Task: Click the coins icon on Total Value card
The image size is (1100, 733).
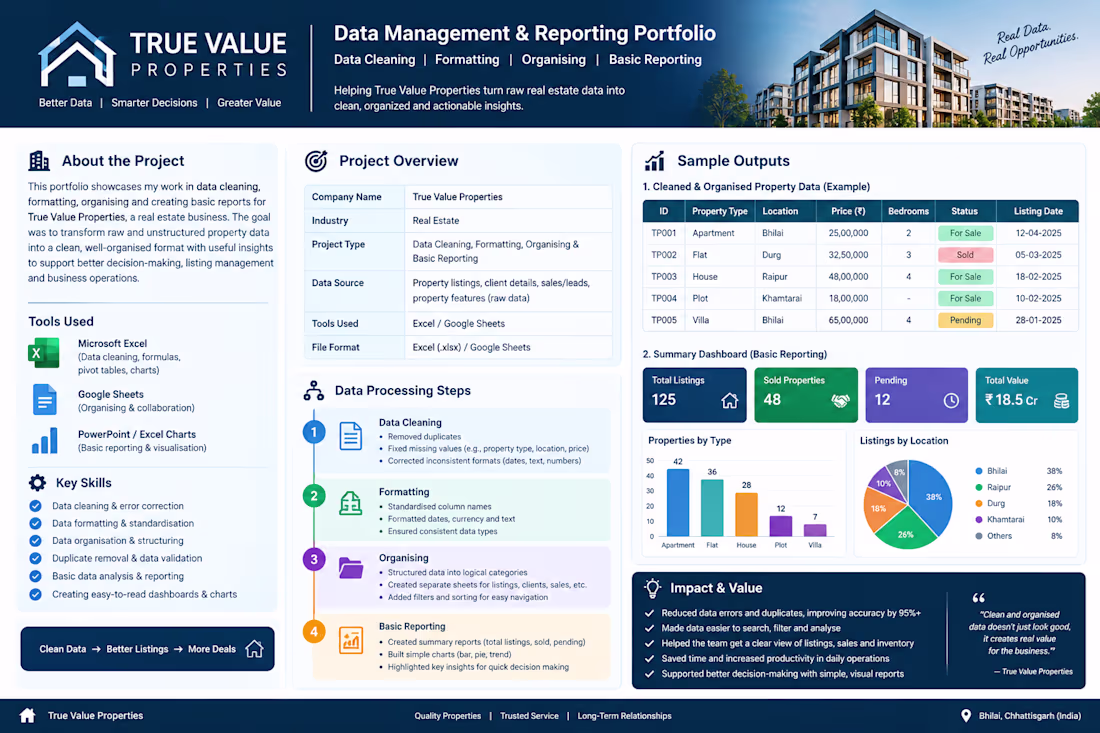Action: (1061, 401)
